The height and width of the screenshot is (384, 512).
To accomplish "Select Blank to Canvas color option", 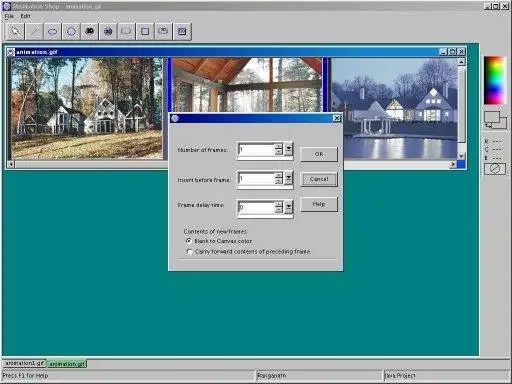I will 189,241.
